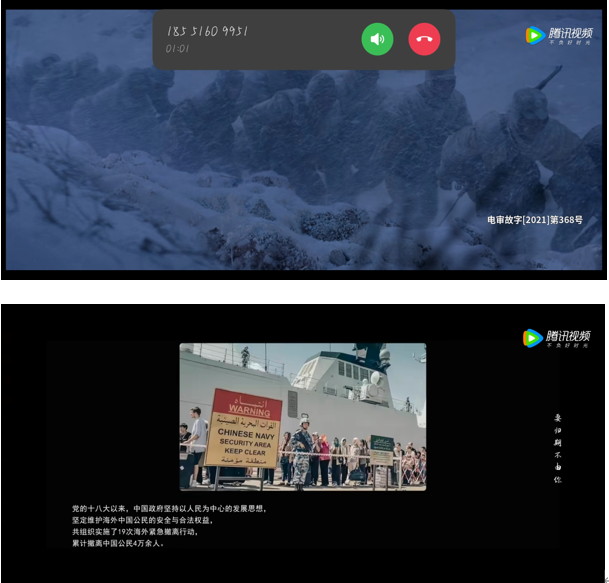Image resolution: width=609 pixels, height=583 pixels.
Task: Click Tencent Video play logo in snow frame
Action: click(534, 35)
